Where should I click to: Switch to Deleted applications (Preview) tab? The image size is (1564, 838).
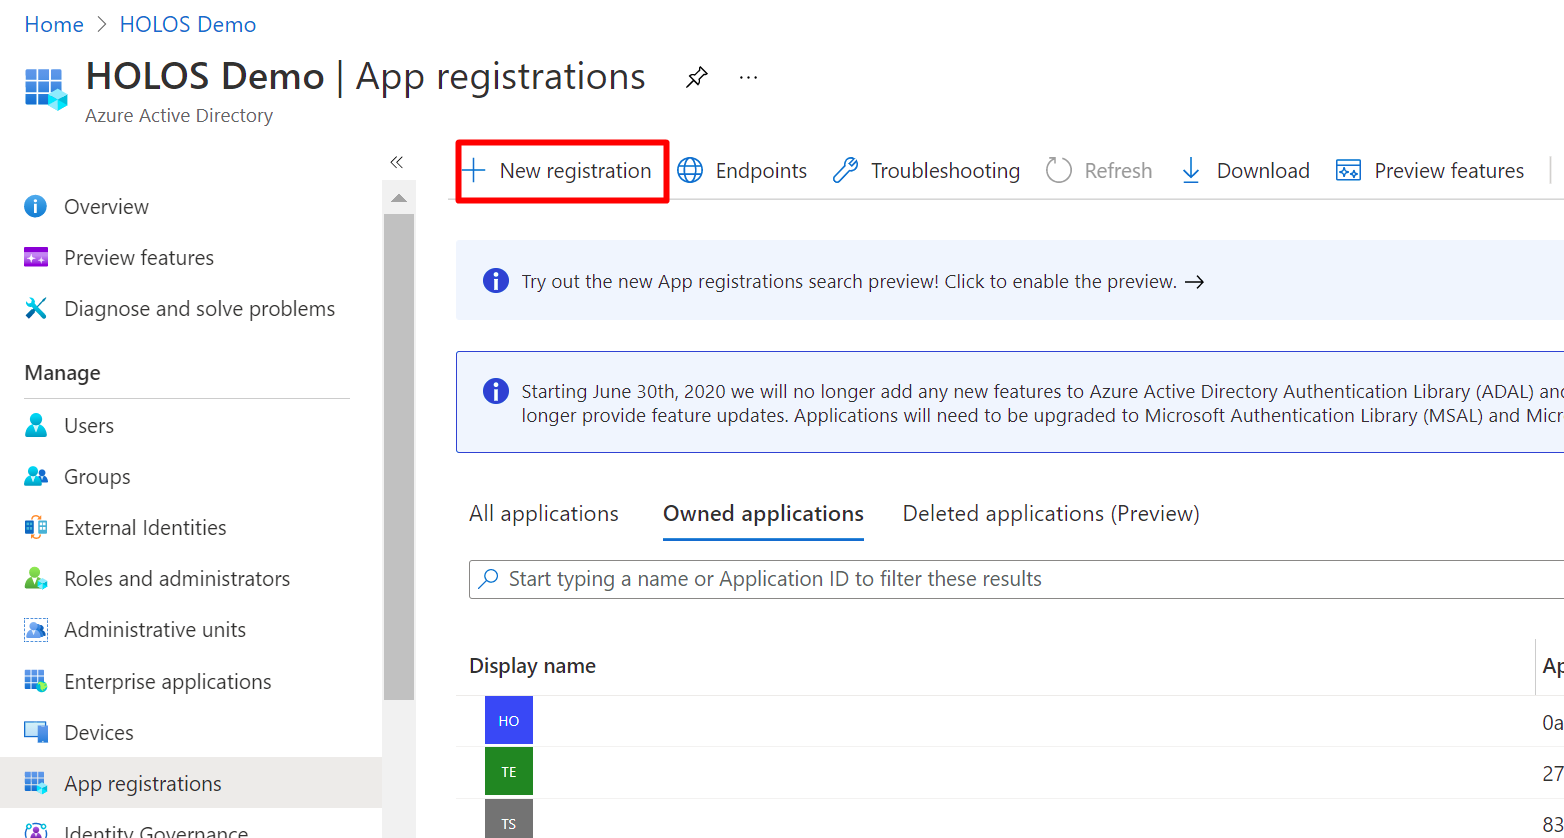pos(1050,514)
